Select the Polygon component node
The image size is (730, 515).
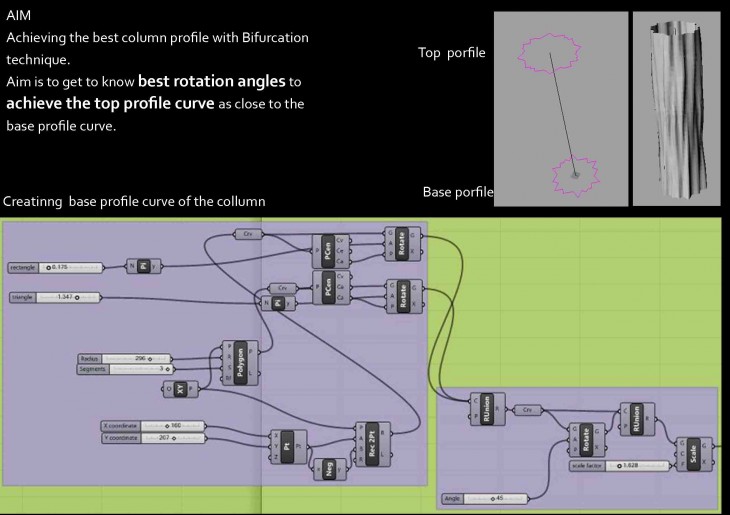pyautogui.click(x=238, y=361)
